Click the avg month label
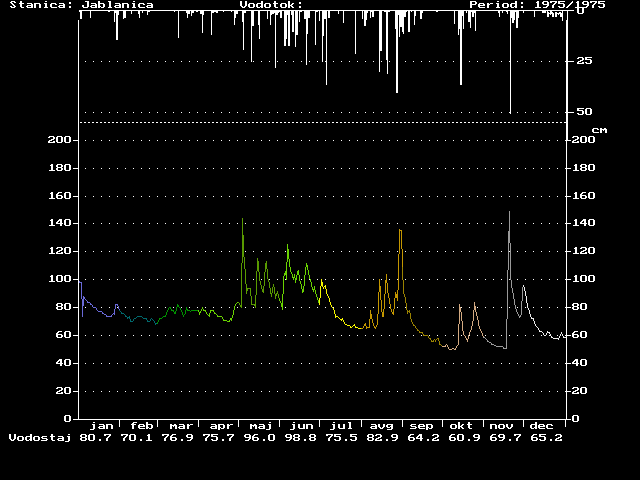The width and height of the screenshot is (640, 480). point(382,426)
